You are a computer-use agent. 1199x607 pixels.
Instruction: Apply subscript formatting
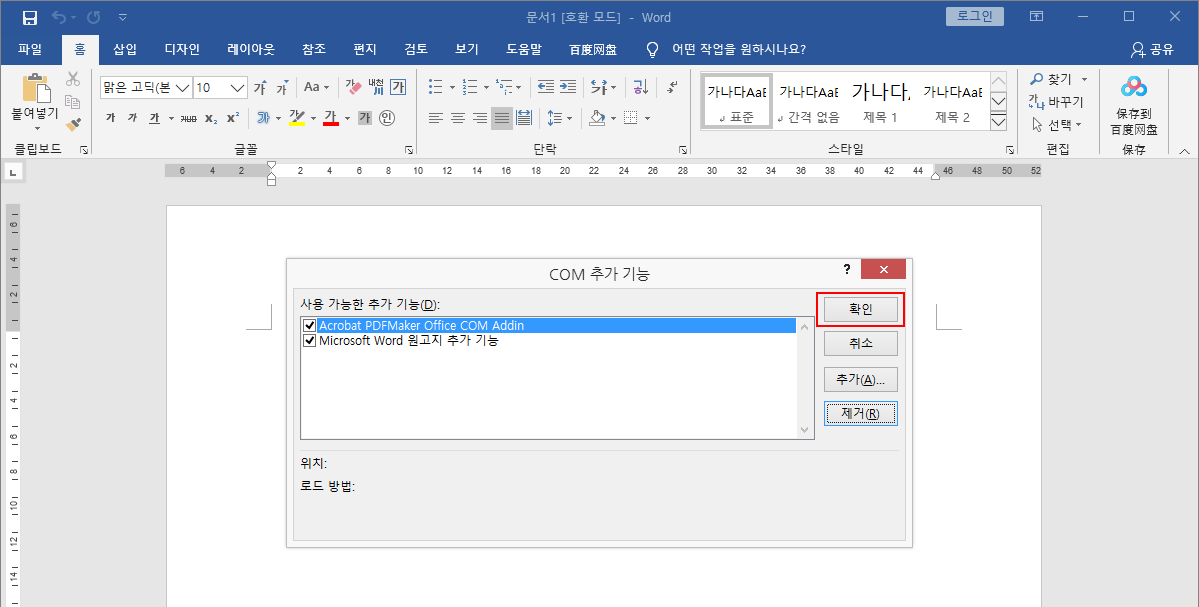(x=210, y=118)
